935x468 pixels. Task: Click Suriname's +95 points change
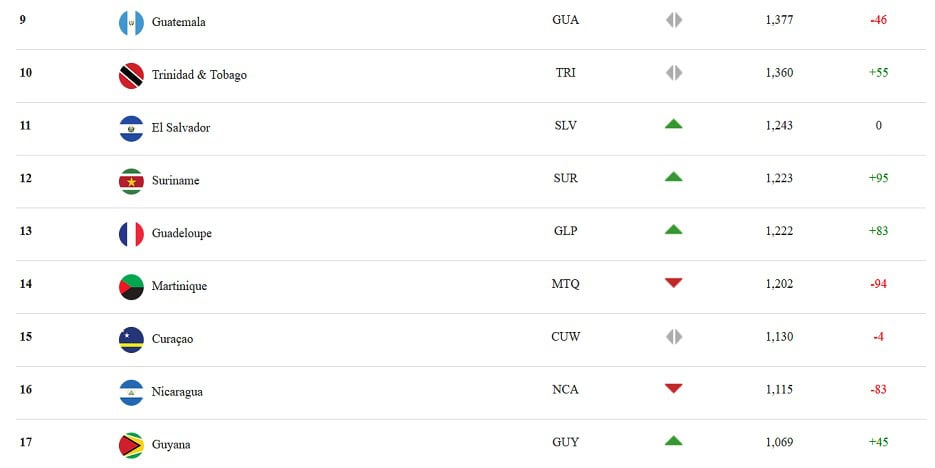(879, 178)
